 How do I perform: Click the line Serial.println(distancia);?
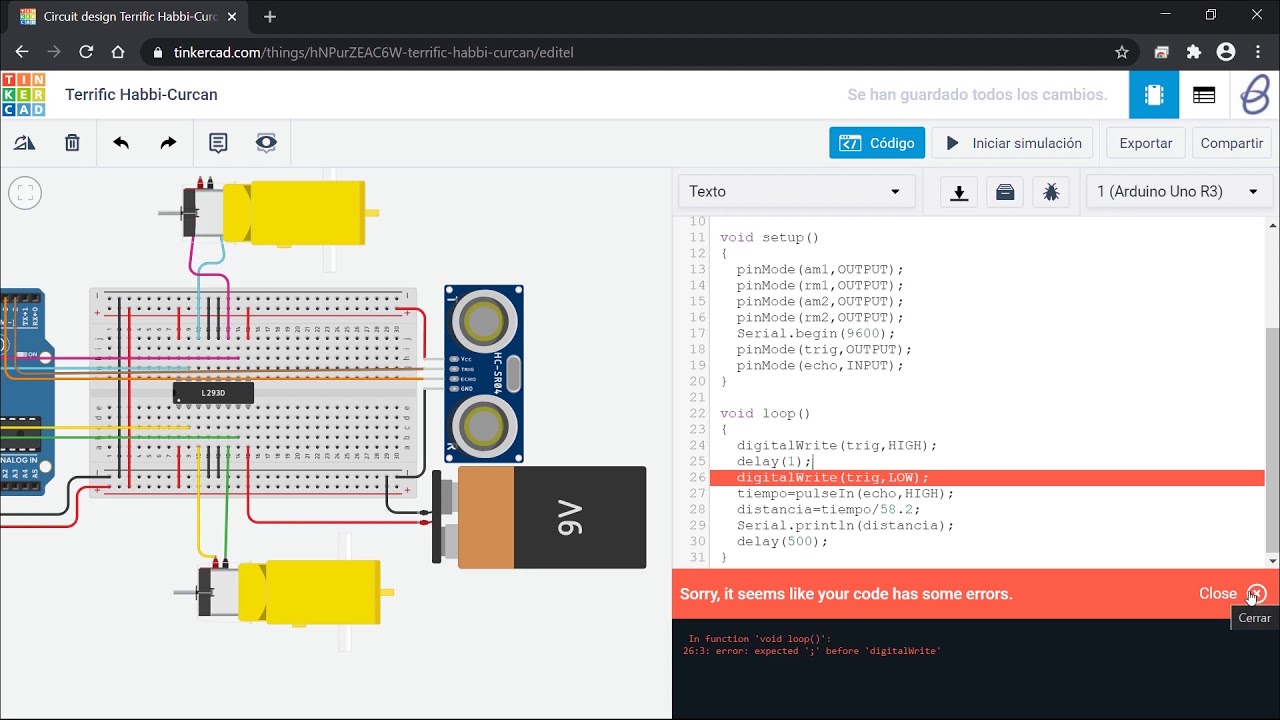[845, 526]
